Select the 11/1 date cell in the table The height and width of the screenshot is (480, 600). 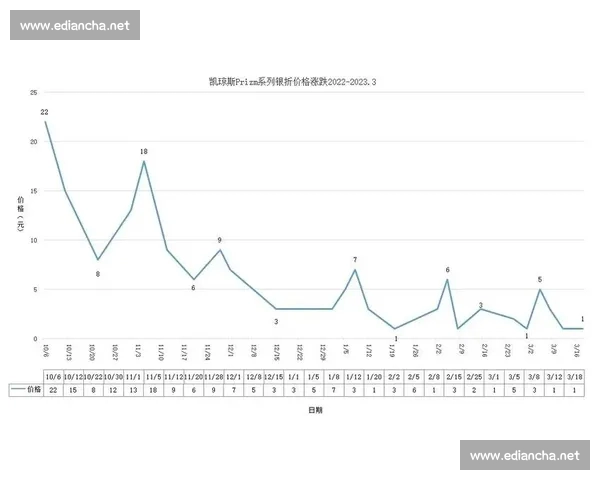pyautogui.click(x=133, y=377)
